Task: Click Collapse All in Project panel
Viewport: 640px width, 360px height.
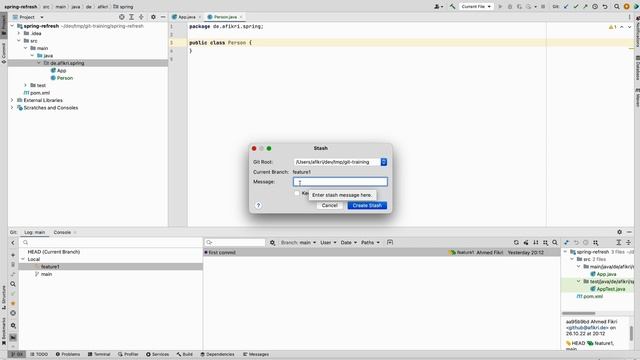Action: coord(141,17)
